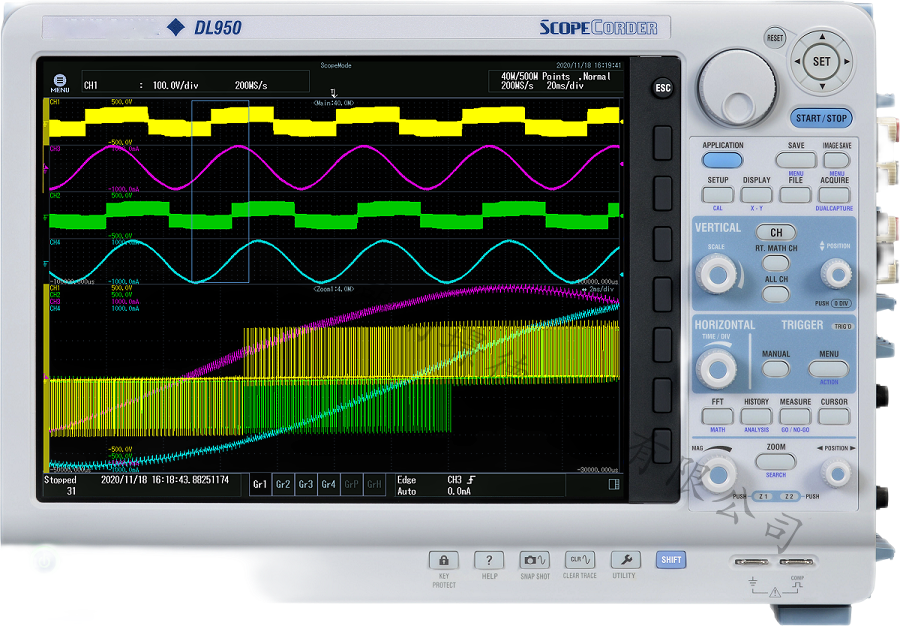Click the '20ms/div' time base readout
This screenshot has width=900, height=626.
pos(565,85)
